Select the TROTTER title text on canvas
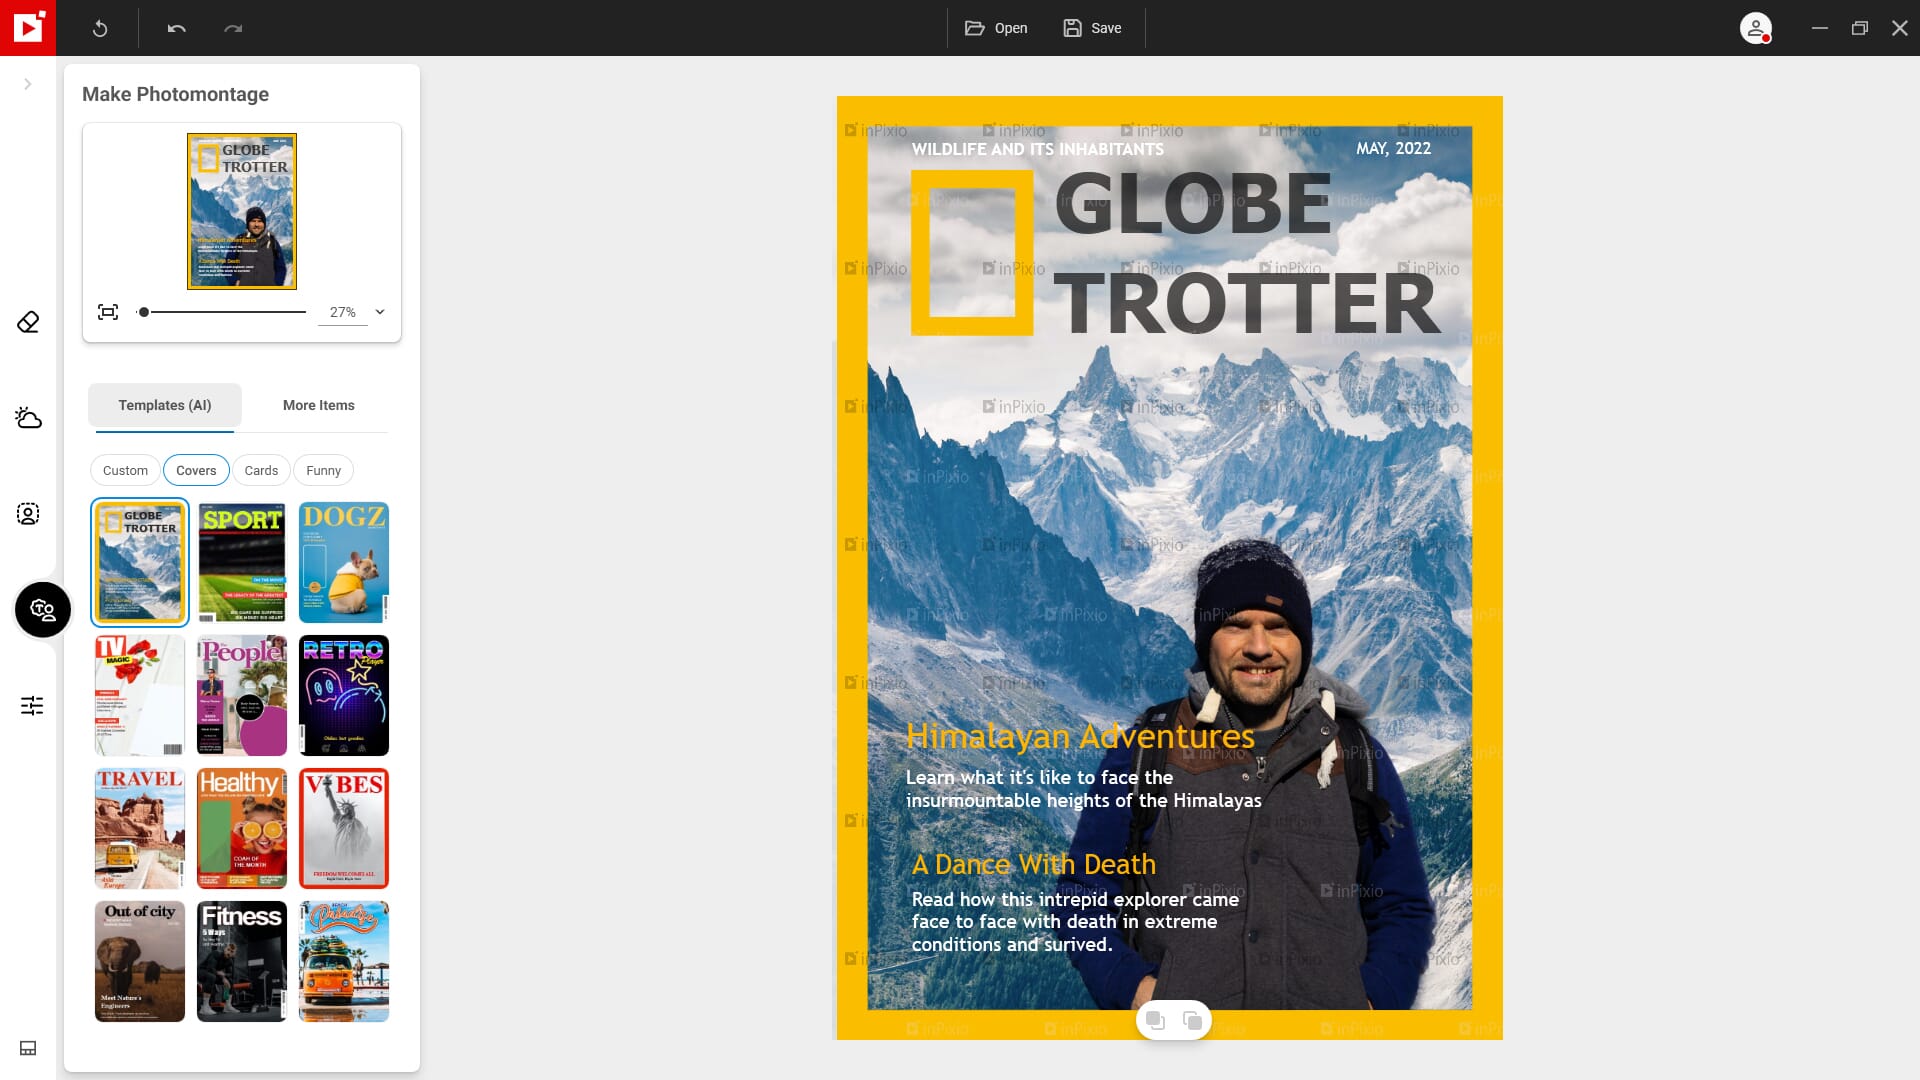This screenshot has width=1920, height=1080. point(1247,304)
